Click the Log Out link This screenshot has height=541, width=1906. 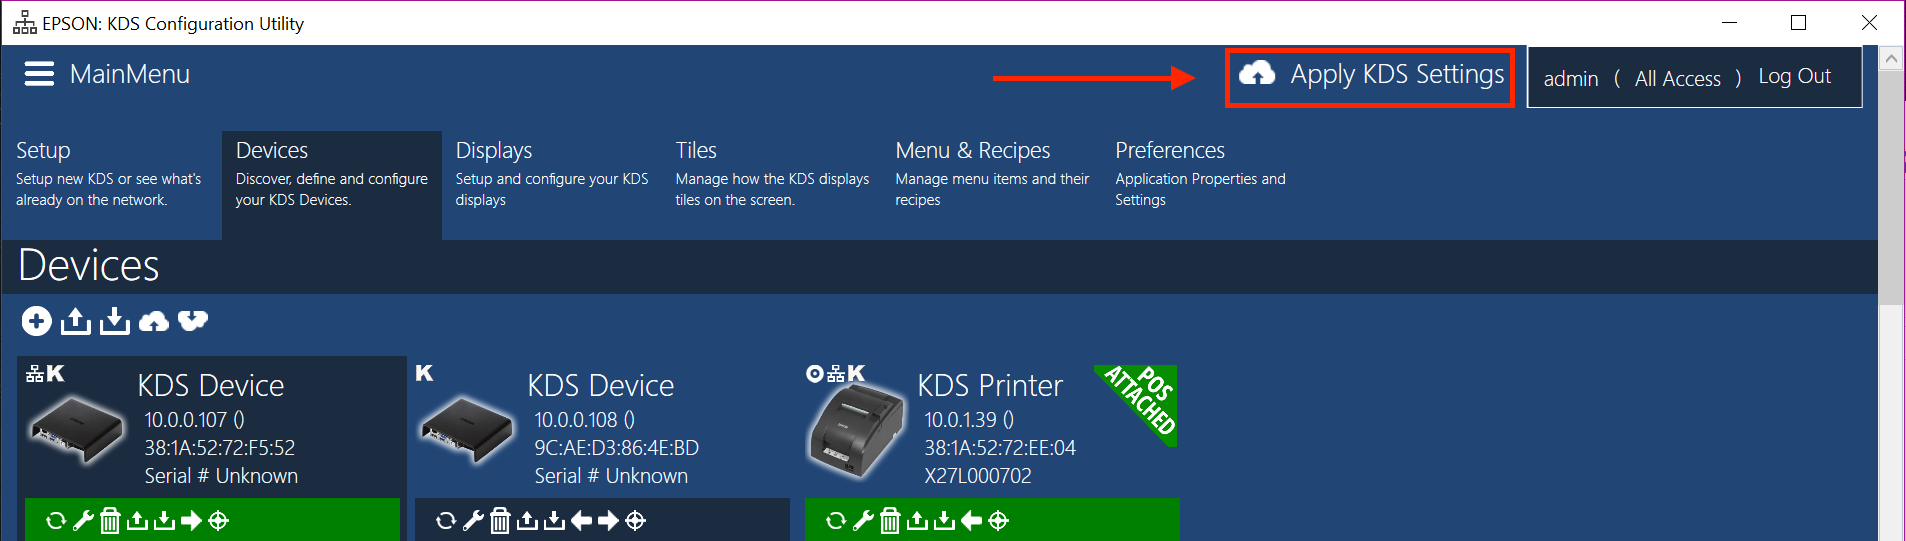click(x=1794, y=77)
